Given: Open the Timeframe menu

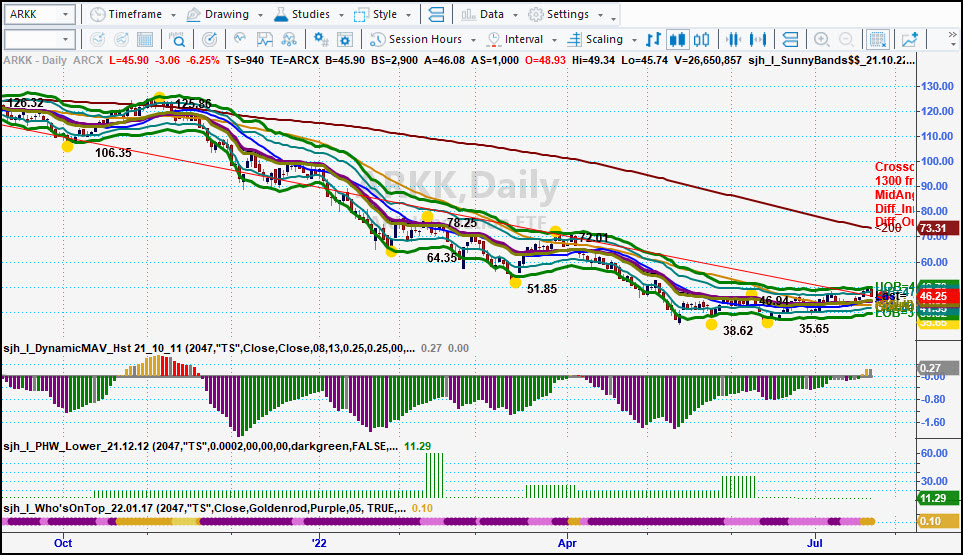Looking at the screenshot, I should tap(126, 14).
